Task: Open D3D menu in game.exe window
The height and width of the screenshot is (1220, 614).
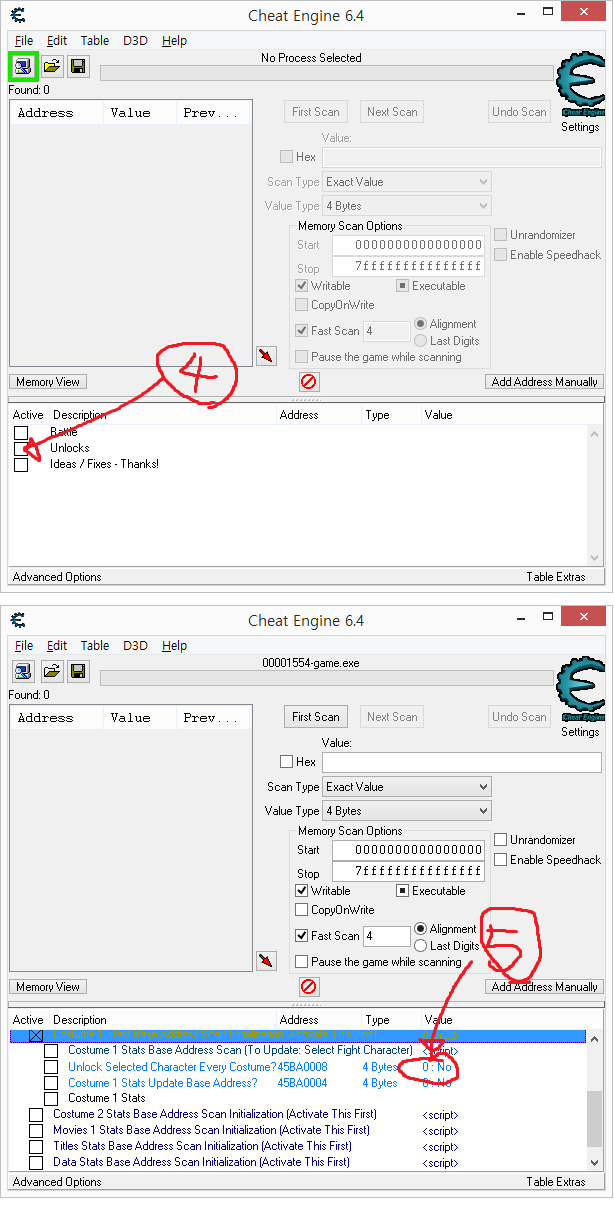Action: click(x=135, y=646)
